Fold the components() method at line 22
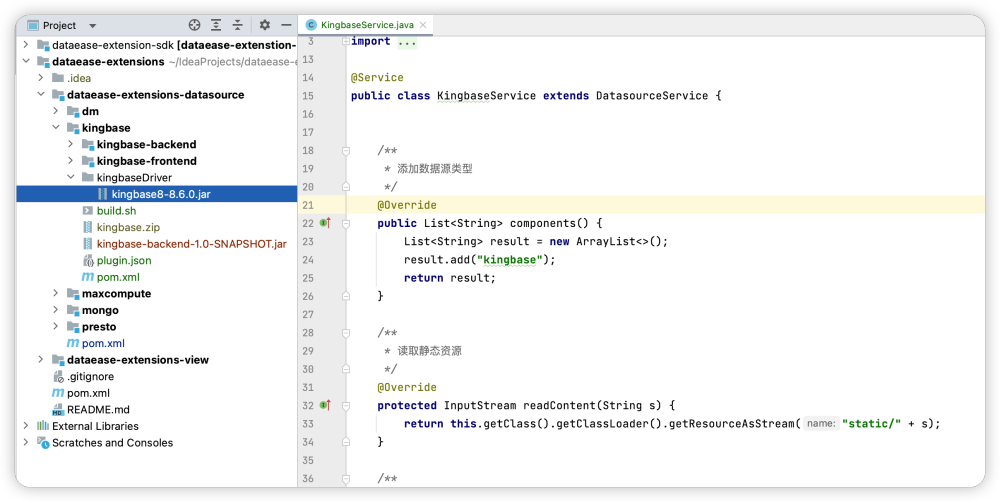This screenshot has width=1000, height=502. (346, 223)
